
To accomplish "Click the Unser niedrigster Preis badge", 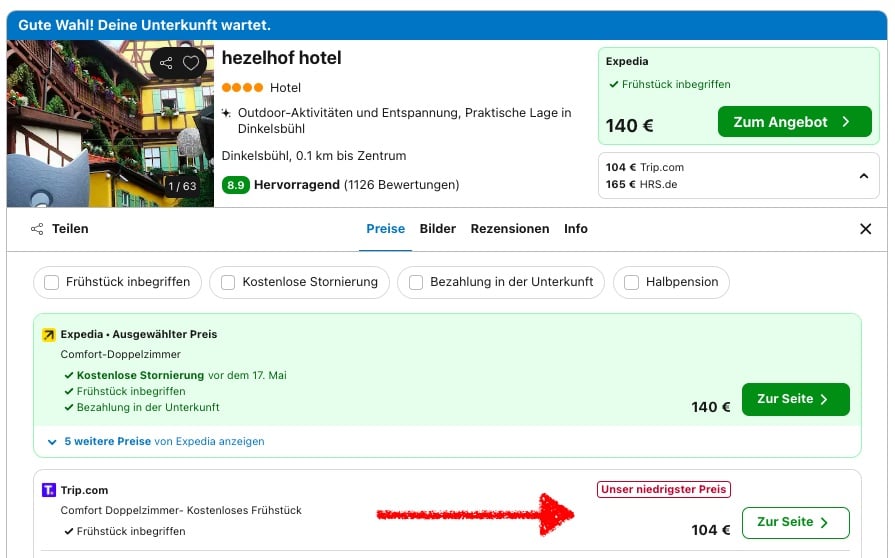I will [664, 490].
